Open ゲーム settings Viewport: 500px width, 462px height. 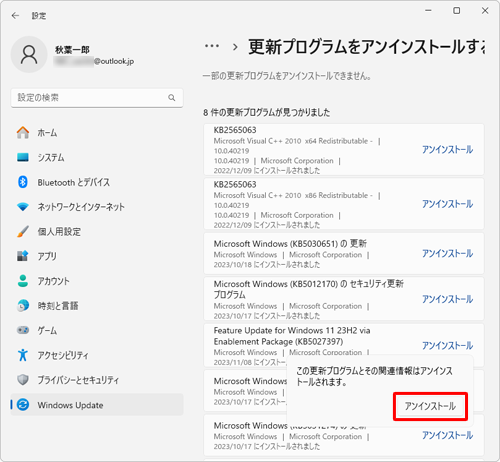point(97,330)
